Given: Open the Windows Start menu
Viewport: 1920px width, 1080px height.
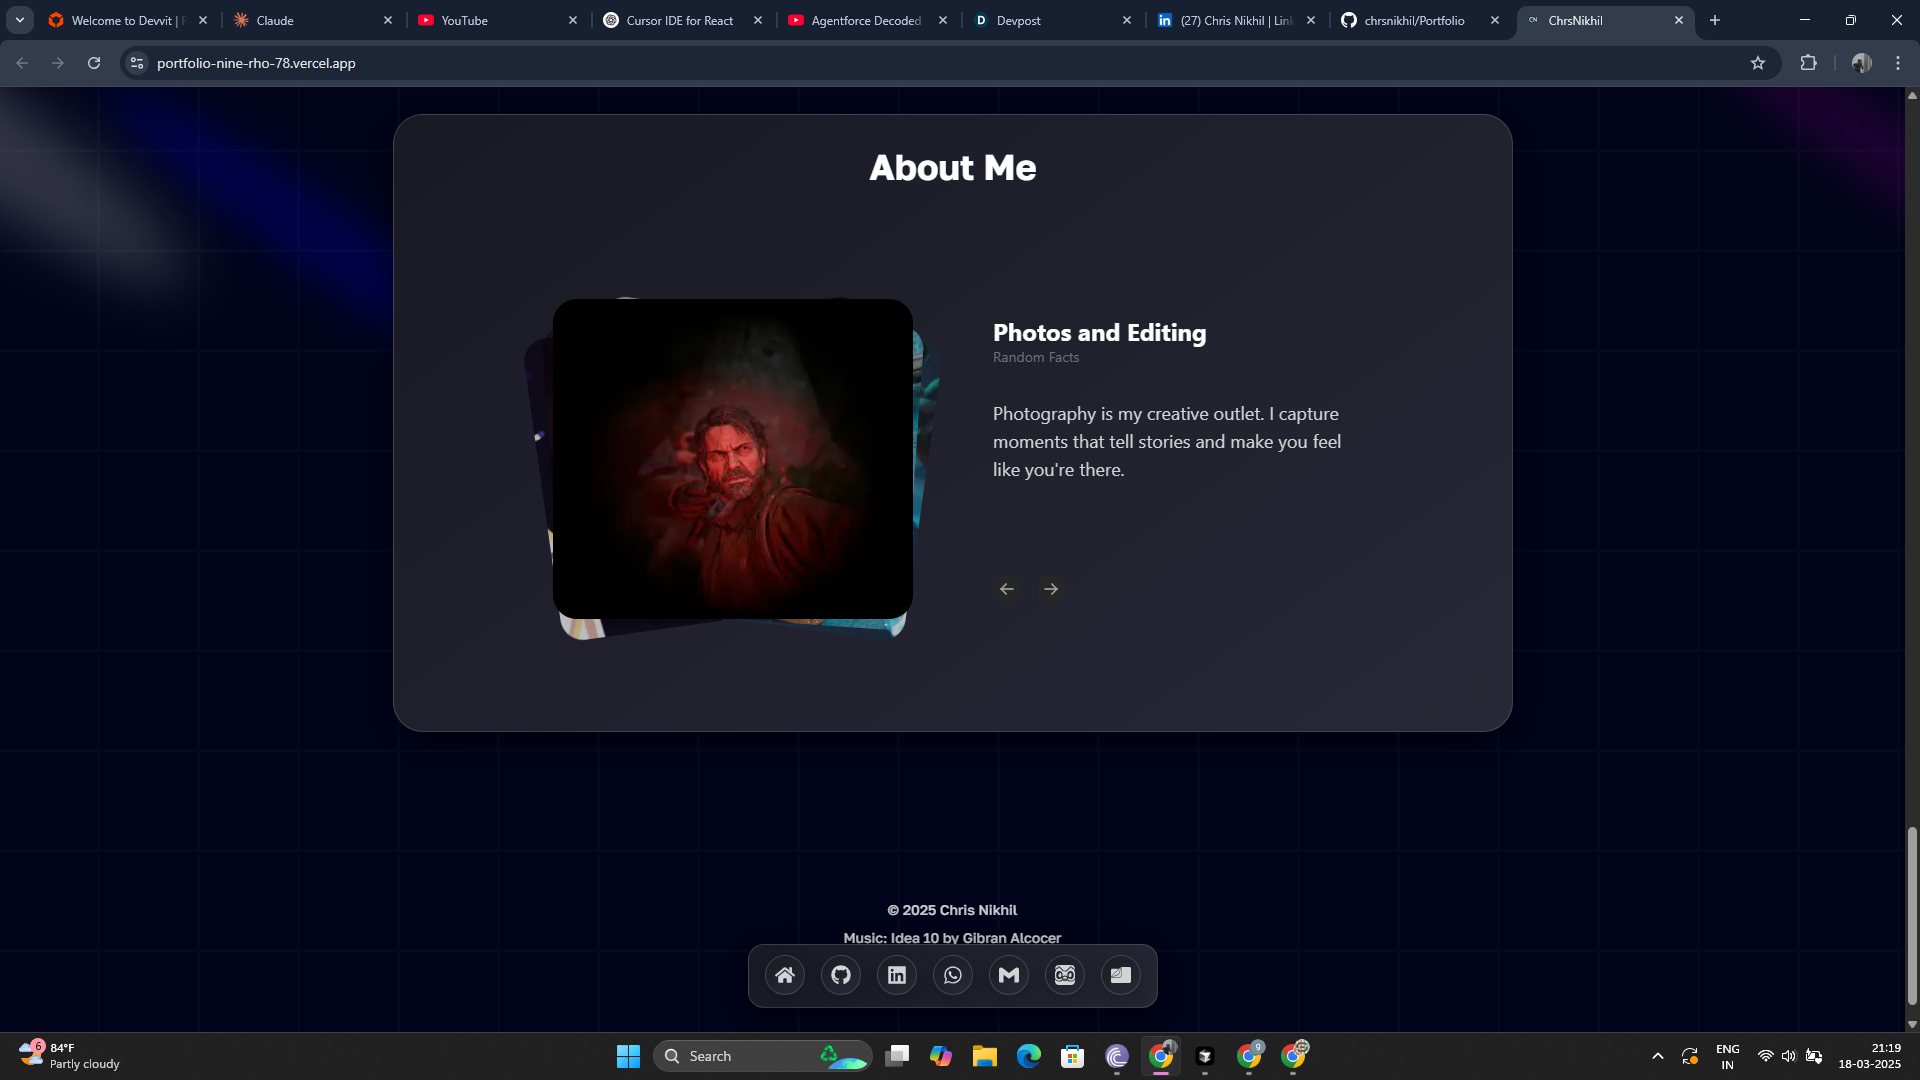Looking at the screenshot, I should point(628,1056).
